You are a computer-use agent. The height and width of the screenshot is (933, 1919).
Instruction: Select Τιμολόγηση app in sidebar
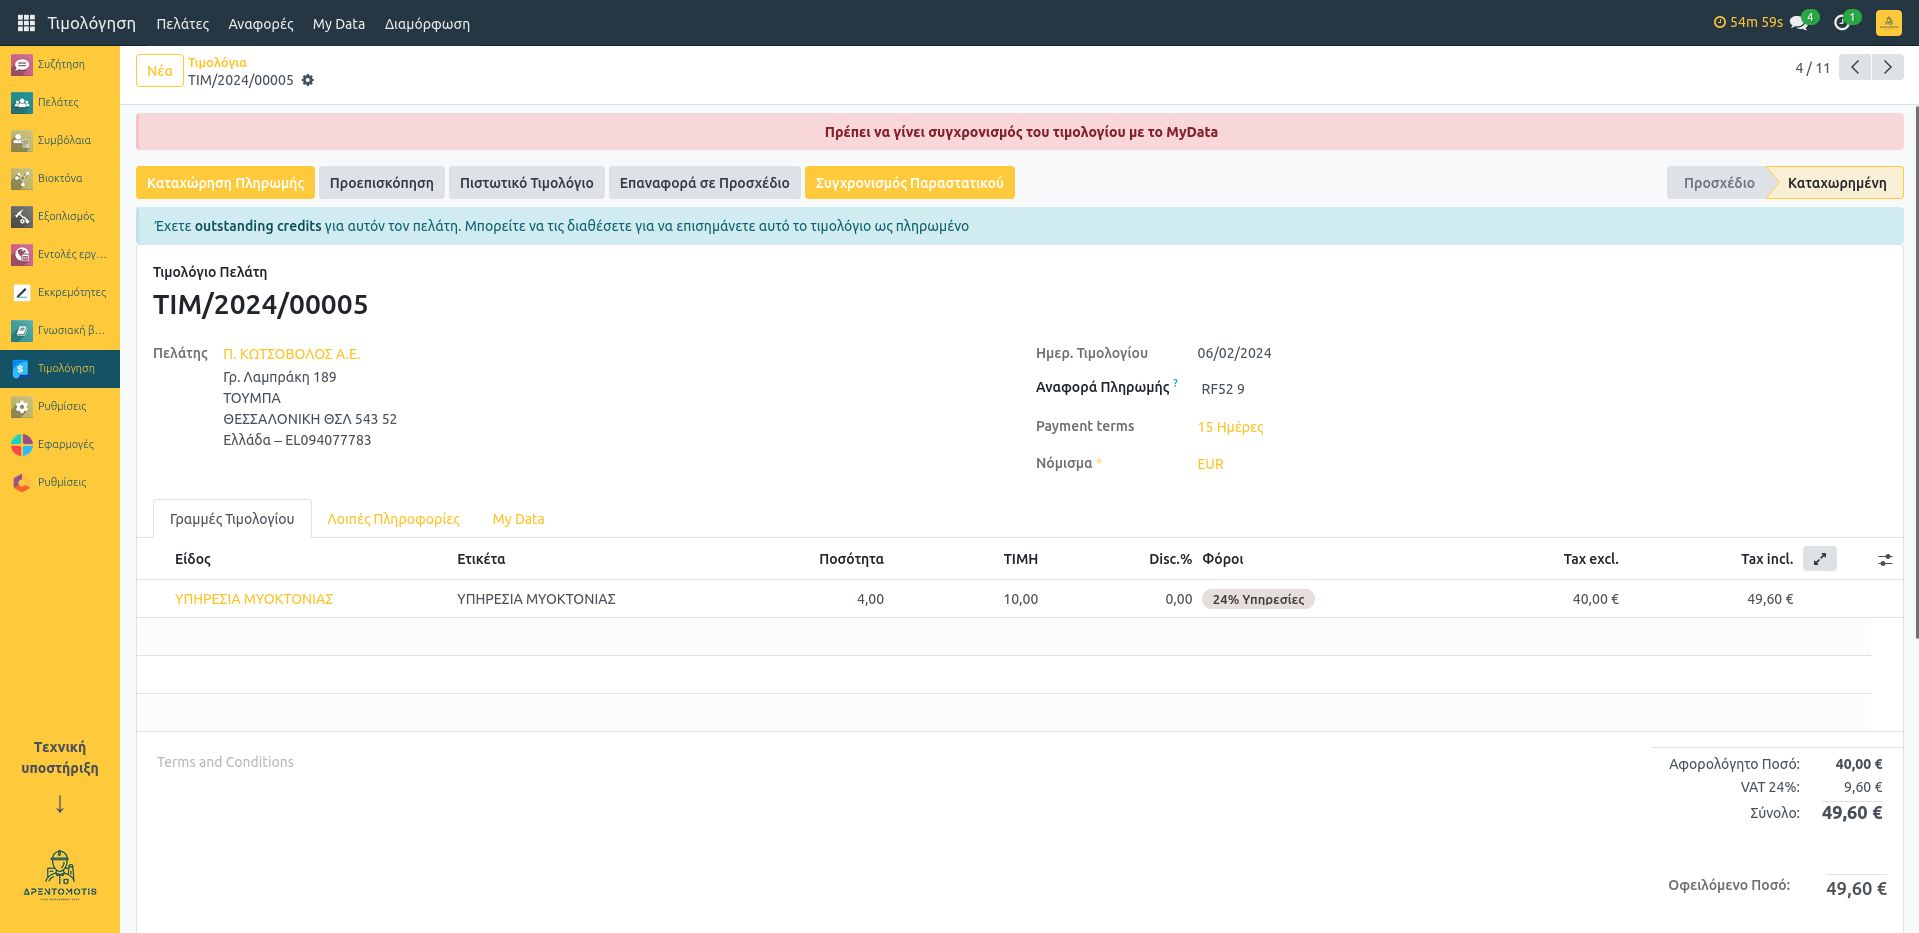coord(60,368)
